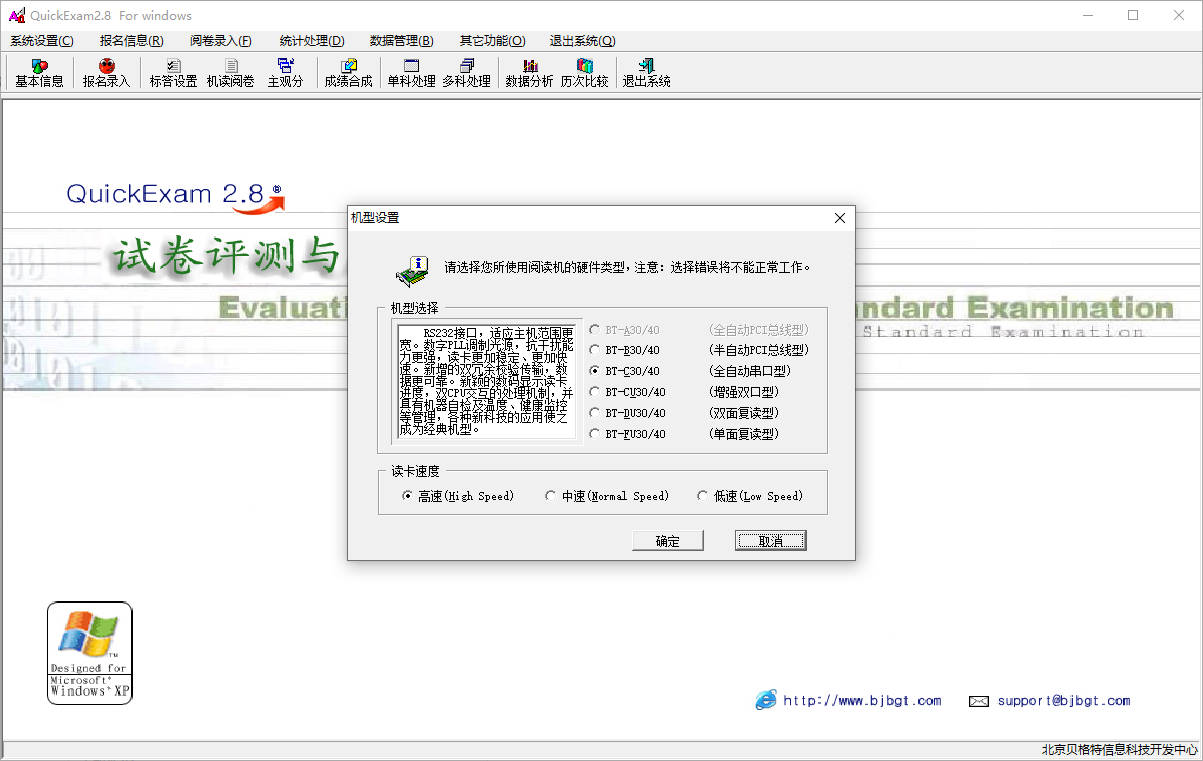Click the 基本信息 toolbar icon
Screen dimensions: 1203x761
39,73
